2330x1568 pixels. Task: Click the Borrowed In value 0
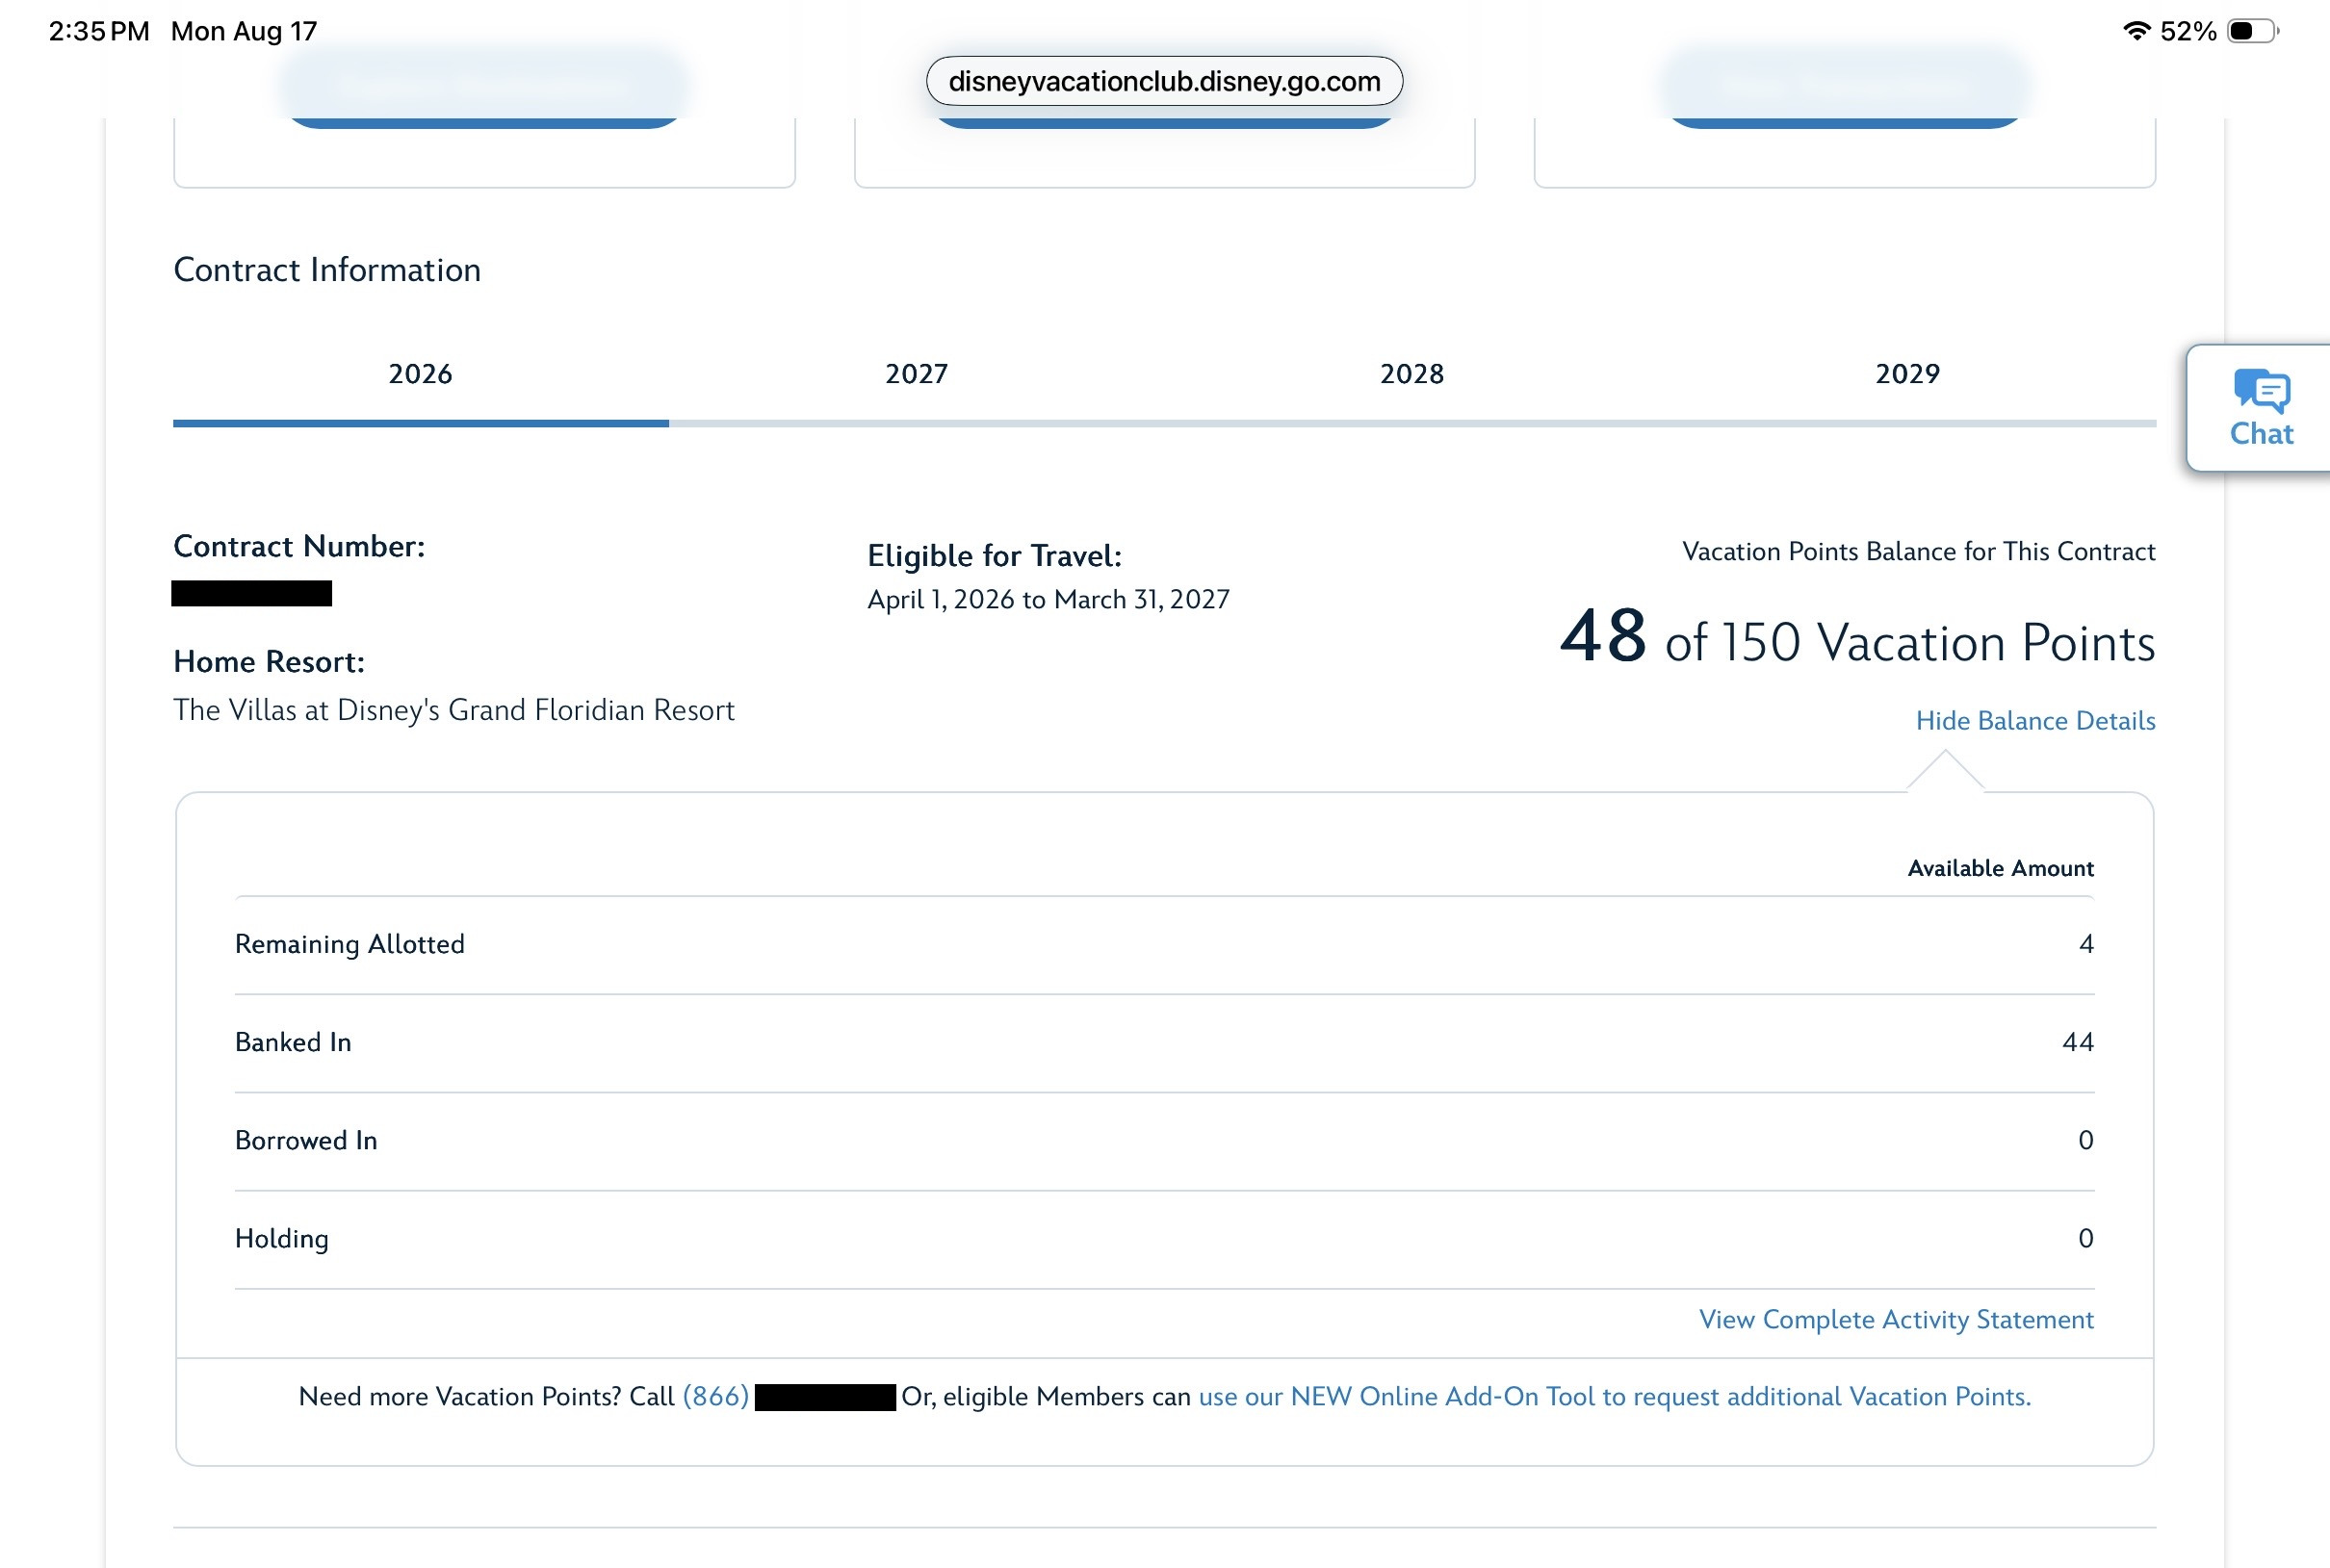[x=2086, y=1140]
